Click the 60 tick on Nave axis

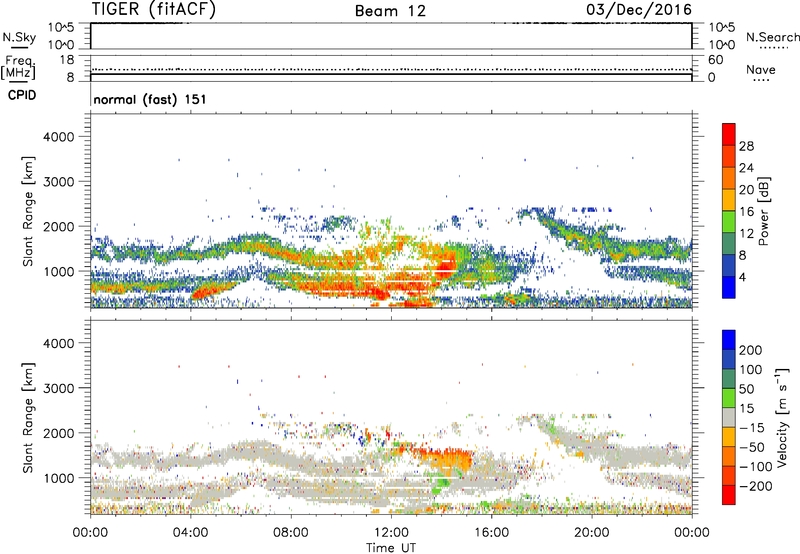(x=716, y=60)
